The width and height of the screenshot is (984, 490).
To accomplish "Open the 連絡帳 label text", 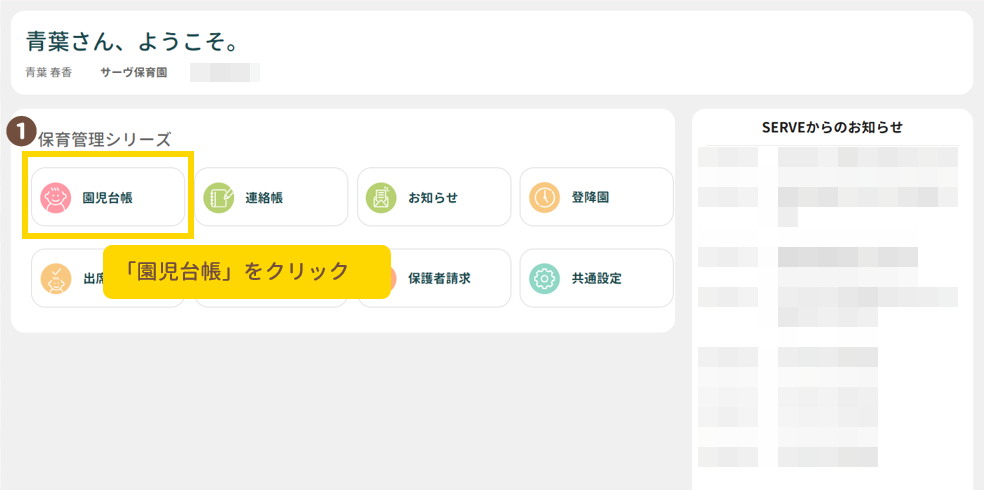I will 264,198.
